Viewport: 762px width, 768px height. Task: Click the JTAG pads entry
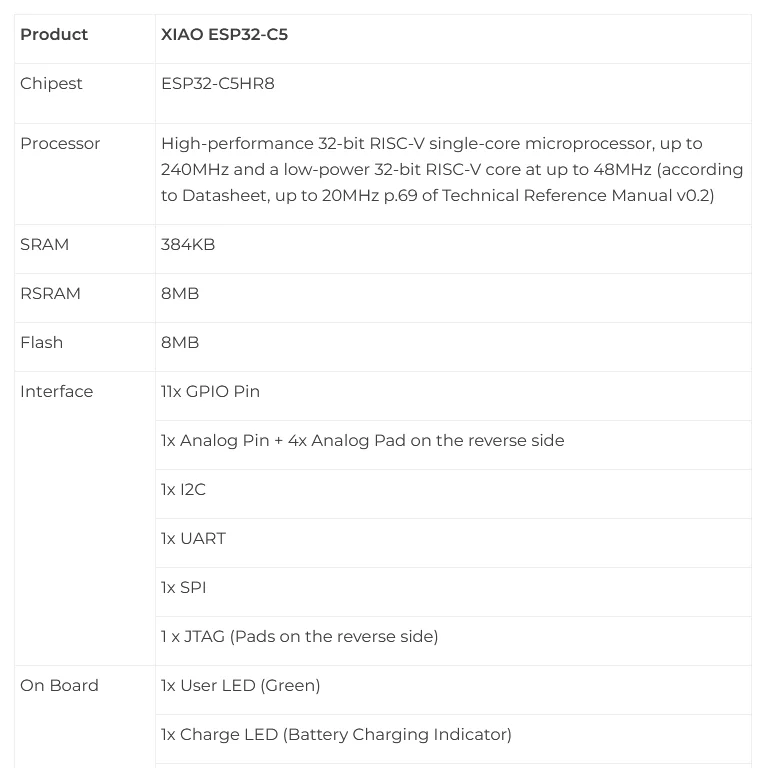[x=299, y=636]
